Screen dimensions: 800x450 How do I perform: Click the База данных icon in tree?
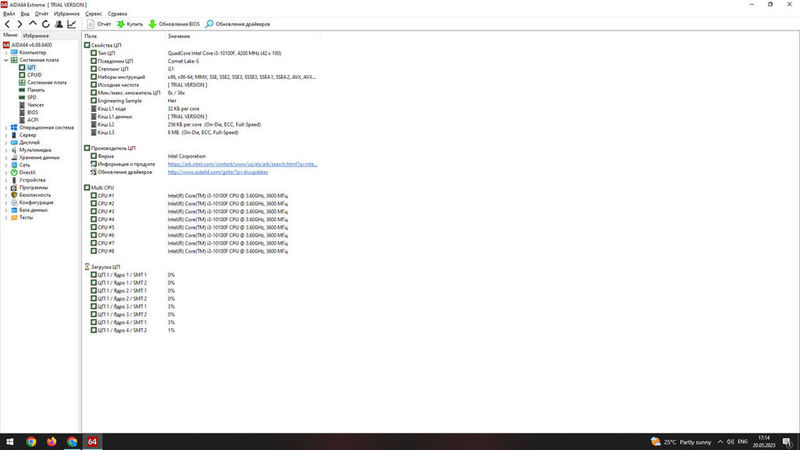[14, 210]
